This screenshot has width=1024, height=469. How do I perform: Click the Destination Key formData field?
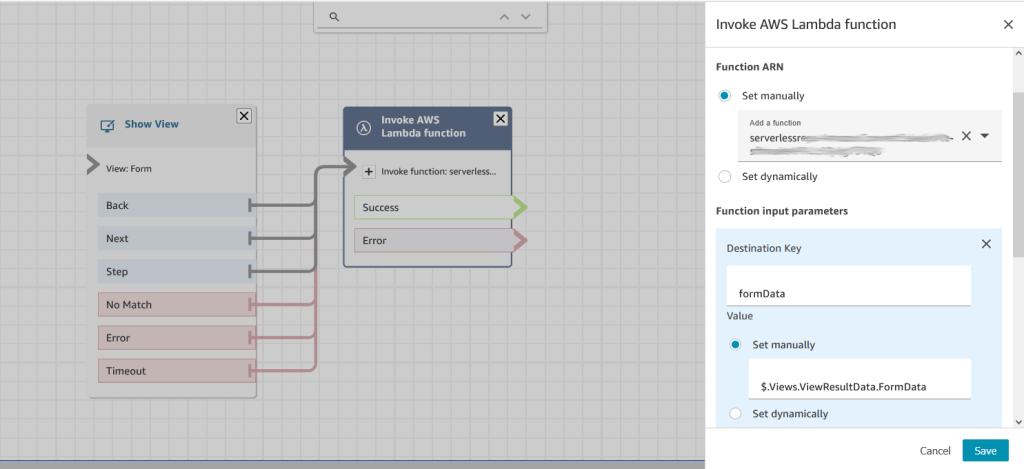[848, 285]
